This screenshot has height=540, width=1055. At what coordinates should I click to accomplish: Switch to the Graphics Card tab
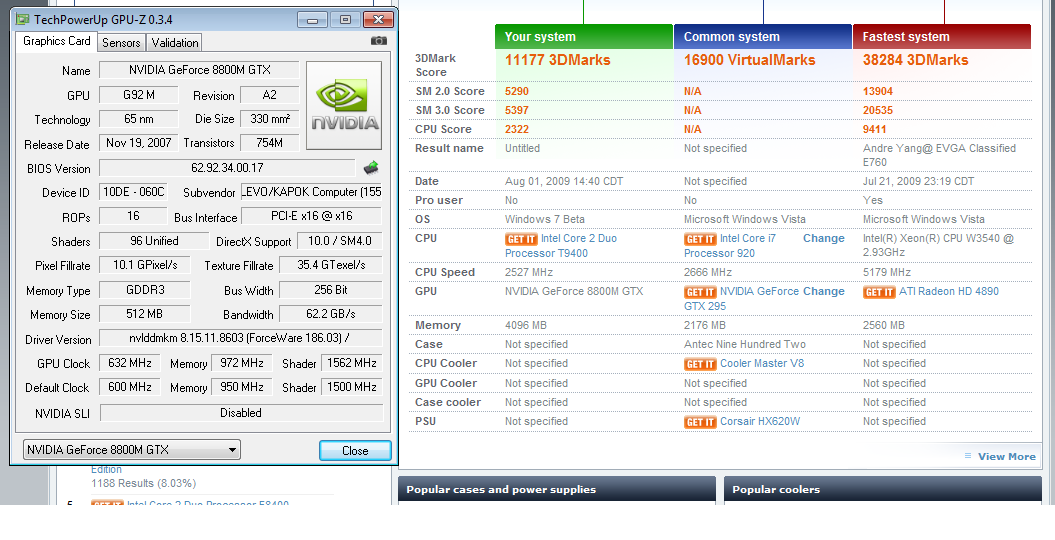pos(57,41)
